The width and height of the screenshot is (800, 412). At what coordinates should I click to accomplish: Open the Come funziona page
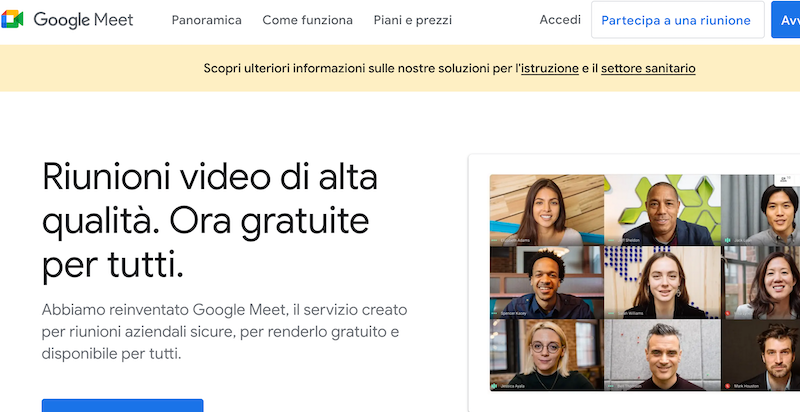(307, 20)
